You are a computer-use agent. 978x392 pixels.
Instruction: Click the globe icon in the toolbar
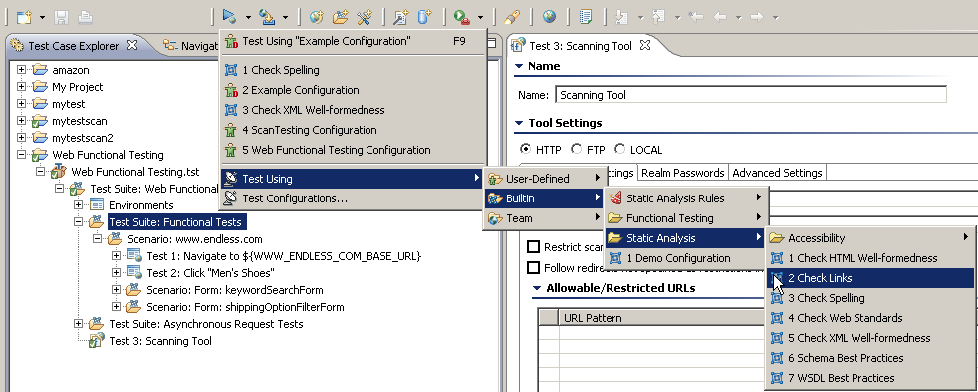[549, 17]
